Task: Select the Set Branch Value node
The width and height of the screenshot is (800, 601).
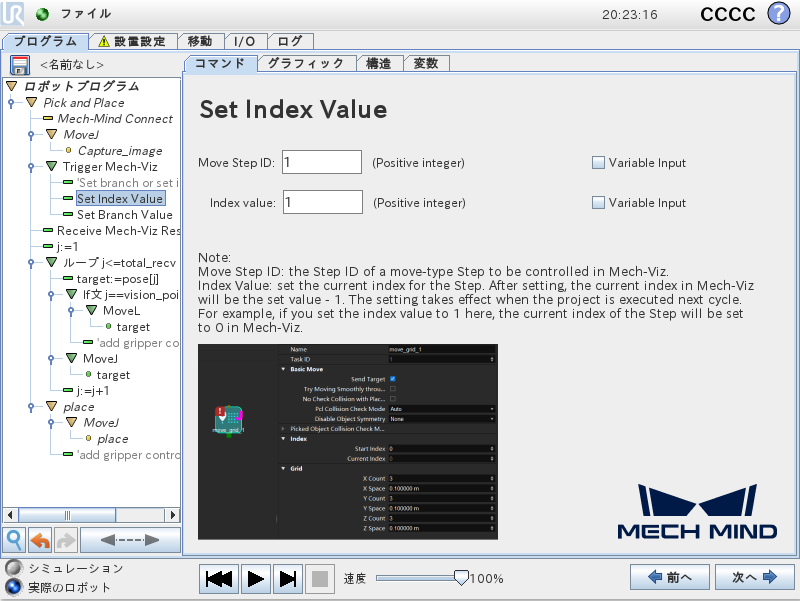Action: [124, 214]
